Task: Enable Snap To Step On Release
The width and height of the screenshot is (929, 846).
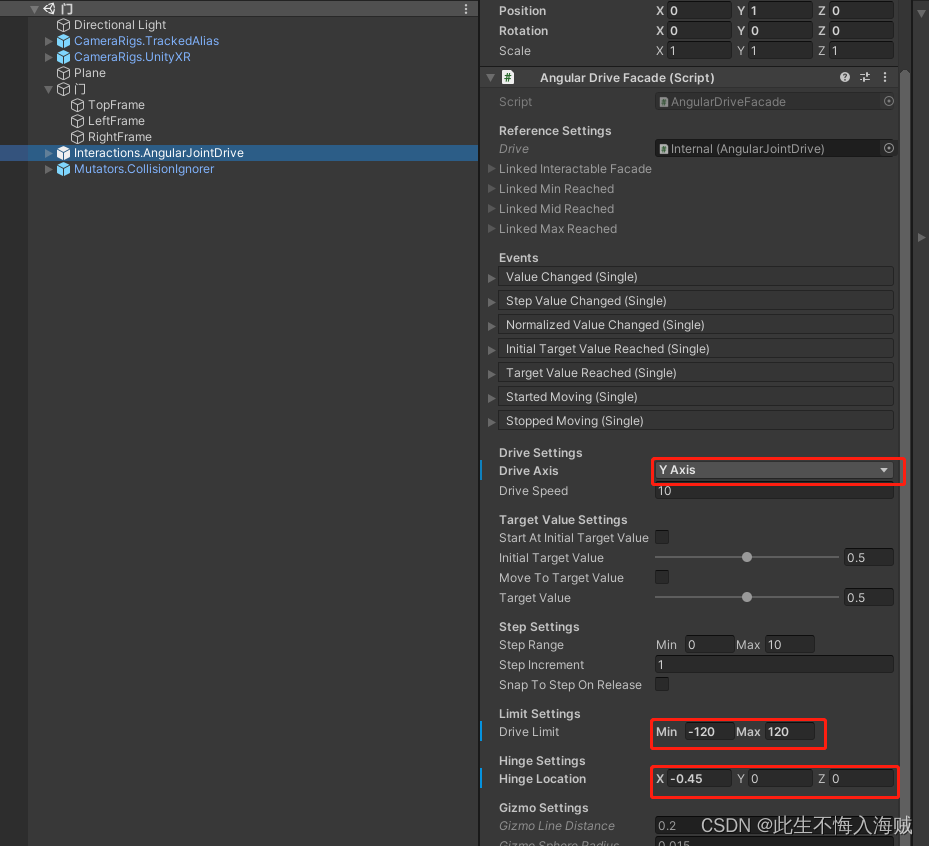Action: pos(661,684)
